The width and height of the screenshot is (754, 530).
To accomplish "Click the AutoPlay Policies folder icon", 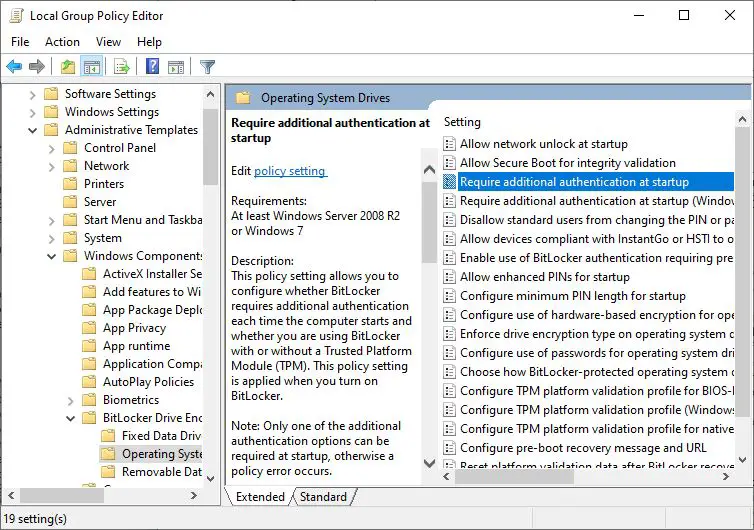I will click(89, 382).
